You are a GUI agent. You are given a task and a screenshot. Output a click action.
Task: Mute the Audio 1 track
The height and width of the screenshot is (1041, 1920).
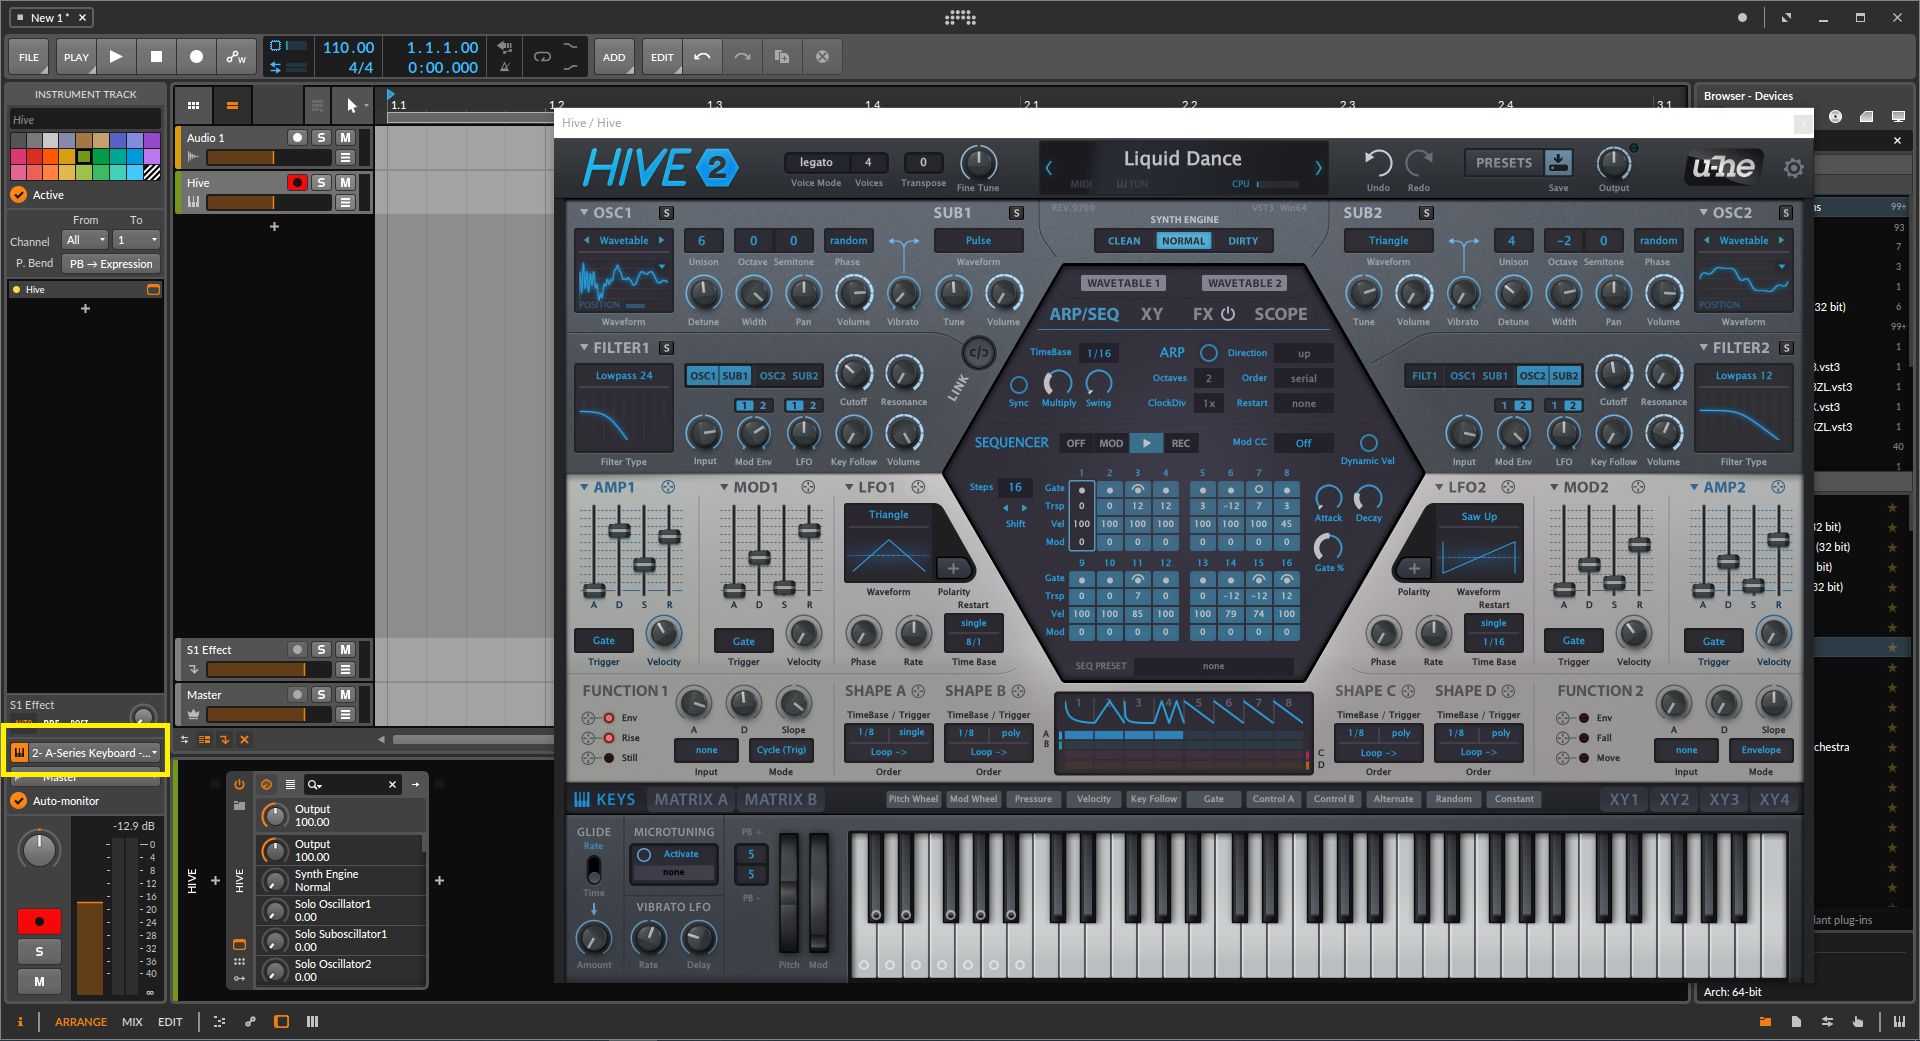[345, 138]
